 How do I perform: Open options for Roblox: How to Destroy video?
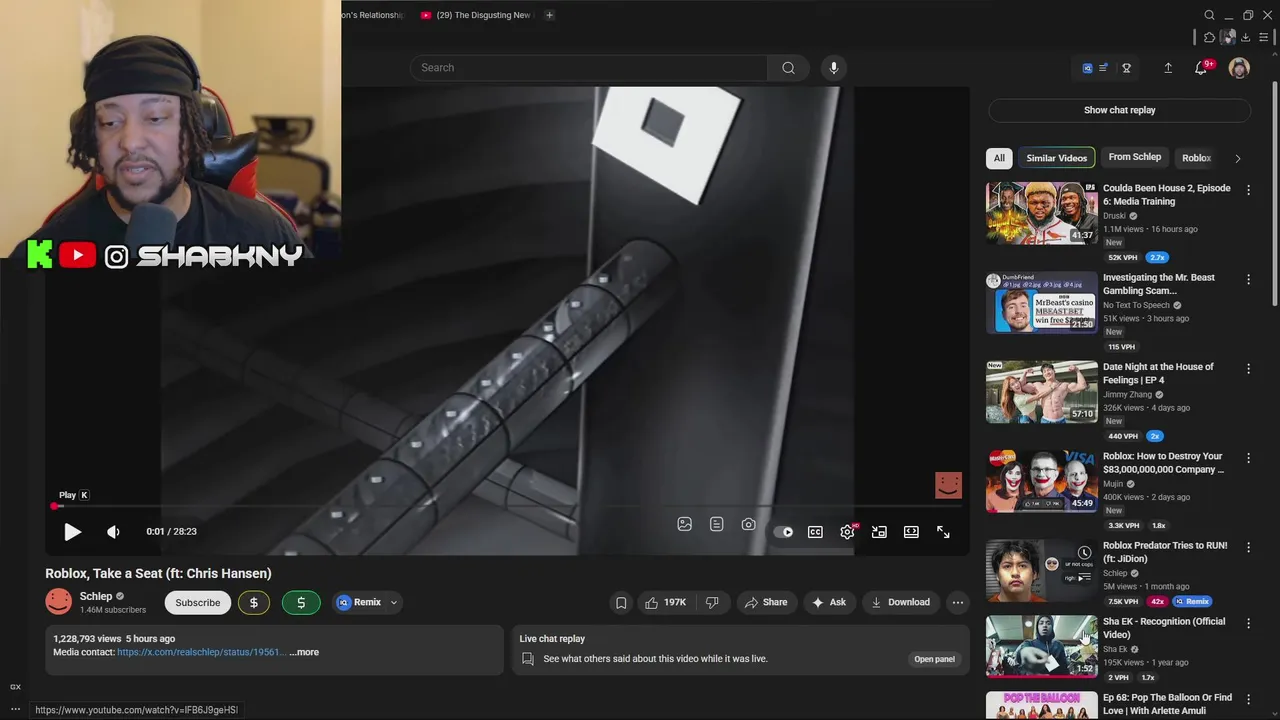(1248, 458)
